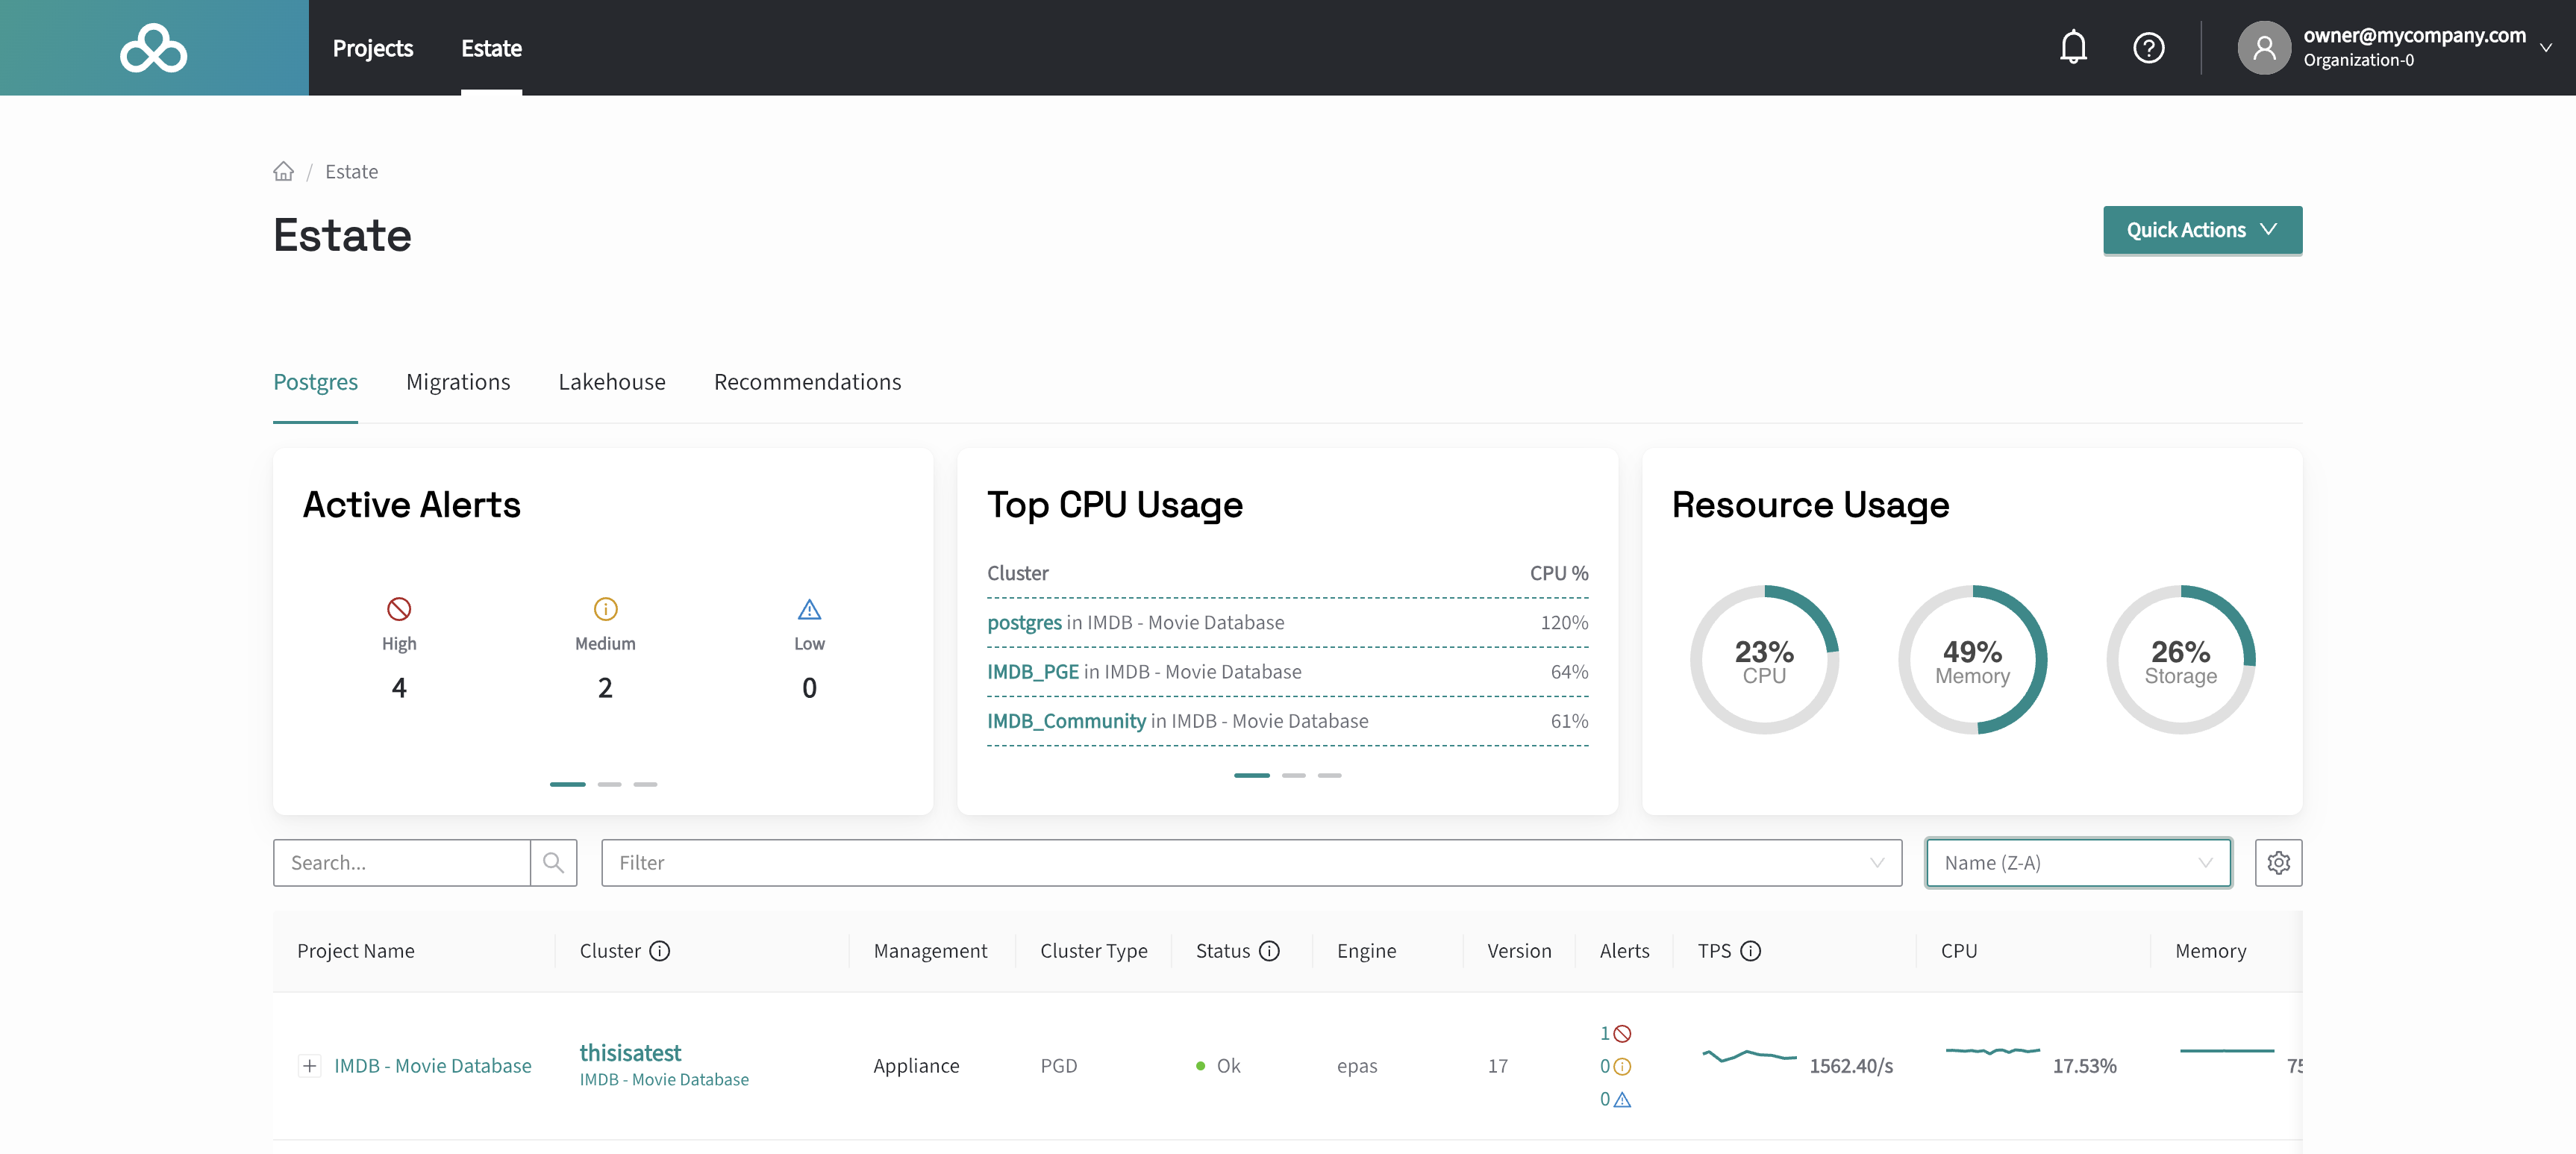This screenshot has width=2576, height=1154.
Task: Open the thisisatest cluster link
Action: coord(630,1052)
